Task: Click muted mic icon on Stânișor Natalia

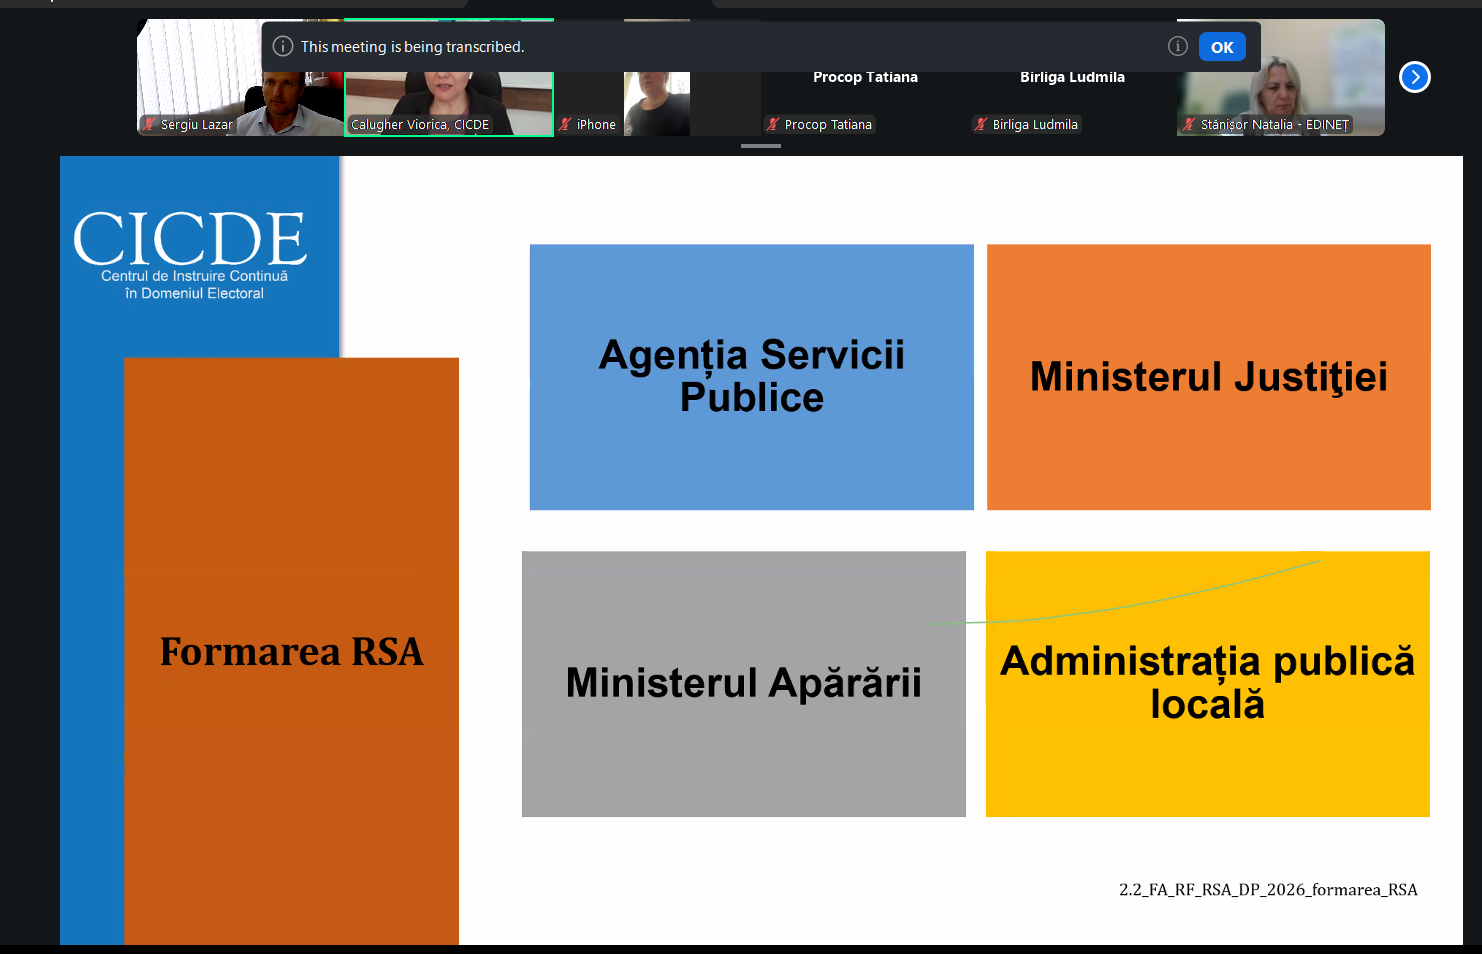Action: click(x=1189, y=124)
